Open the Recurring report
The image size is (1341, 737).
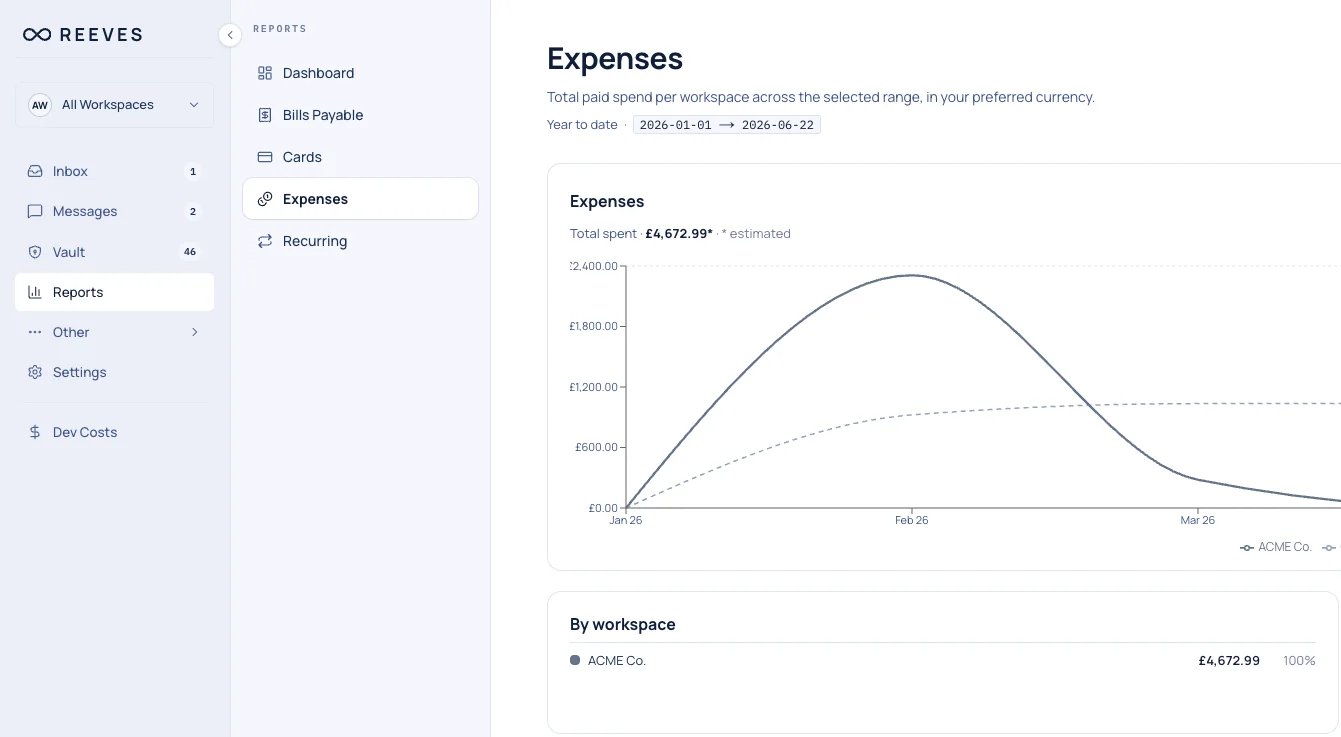point(360,241)
